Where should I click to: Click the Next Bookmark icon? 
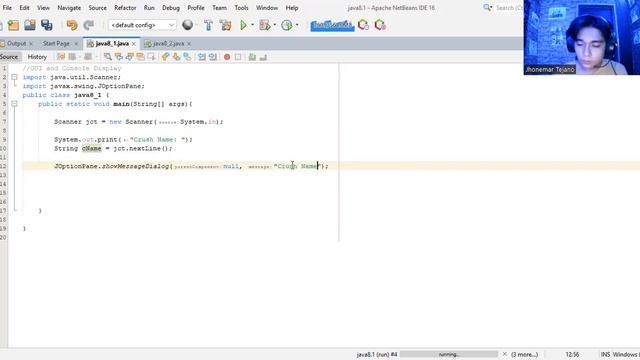click(176, 57)
